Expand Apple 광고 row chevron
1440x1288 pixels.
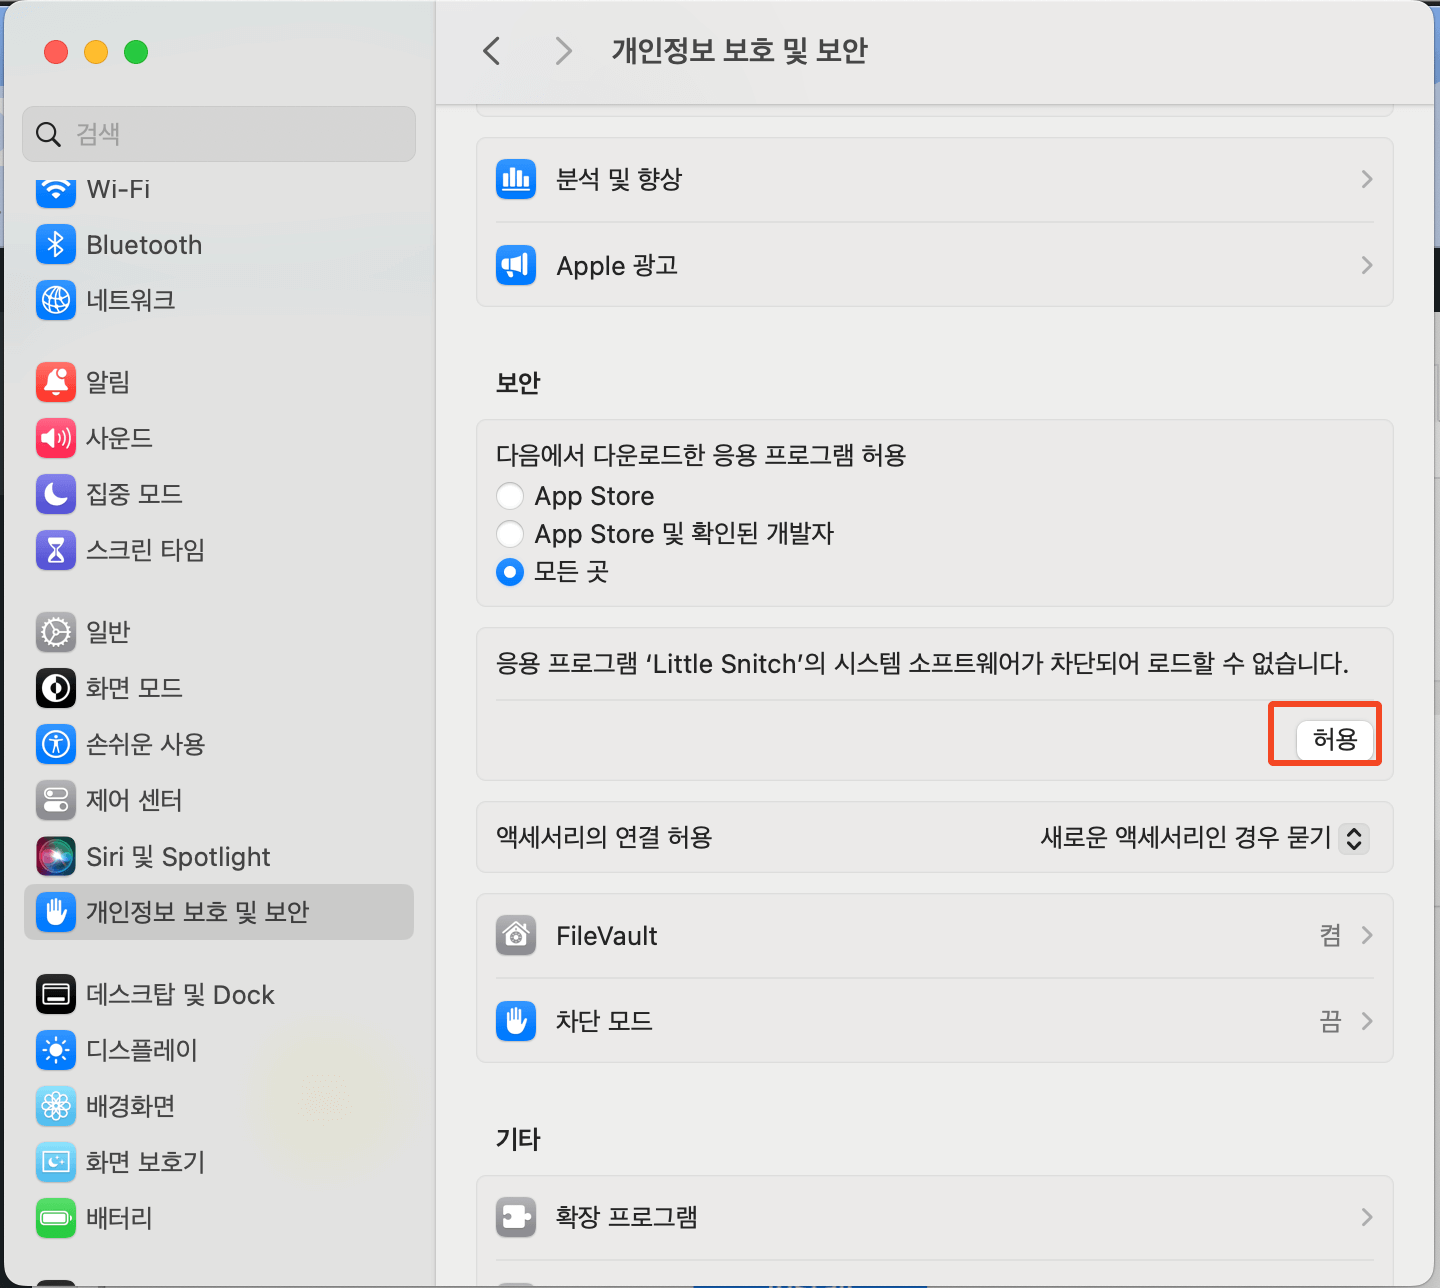pos(1367,265)
